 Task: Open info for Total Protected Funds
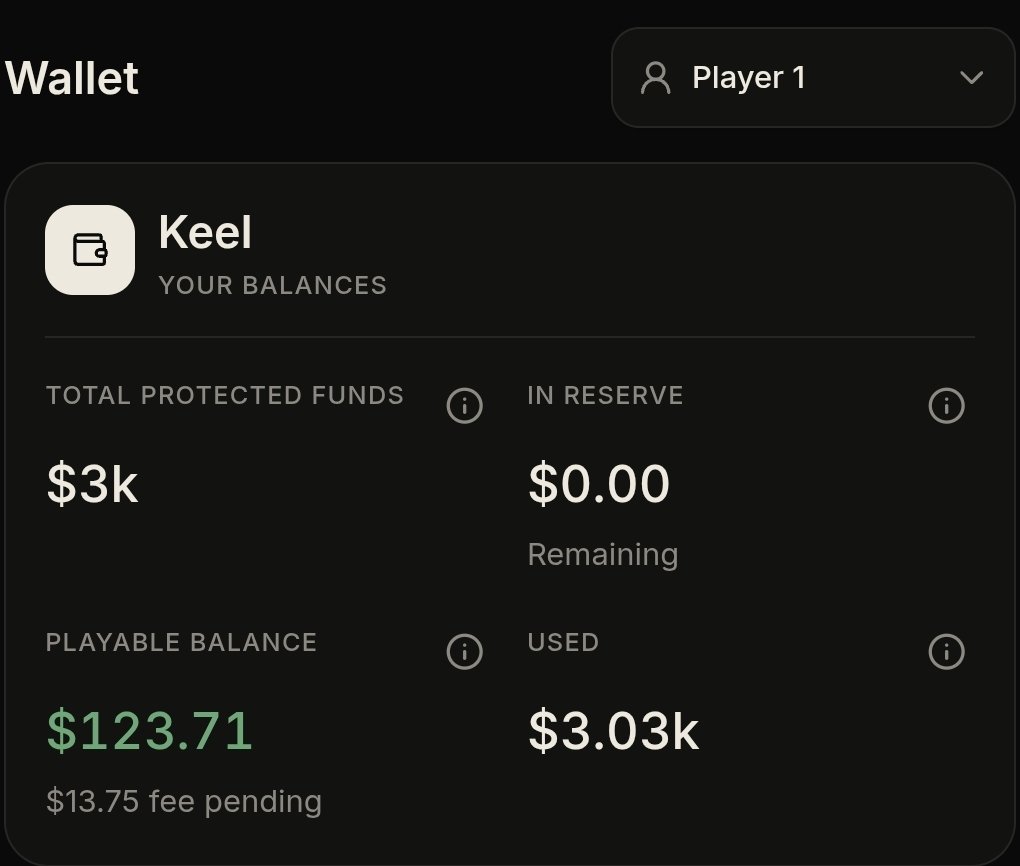pyautogui.click(x=464, y=406)
